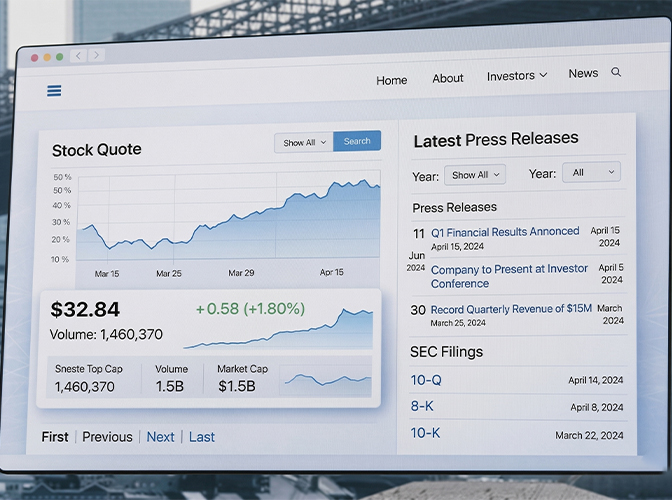The height and width of the screenshot is (500, 672).
Task: Open the 10-Q SEC filing
Action: point(426,380)
